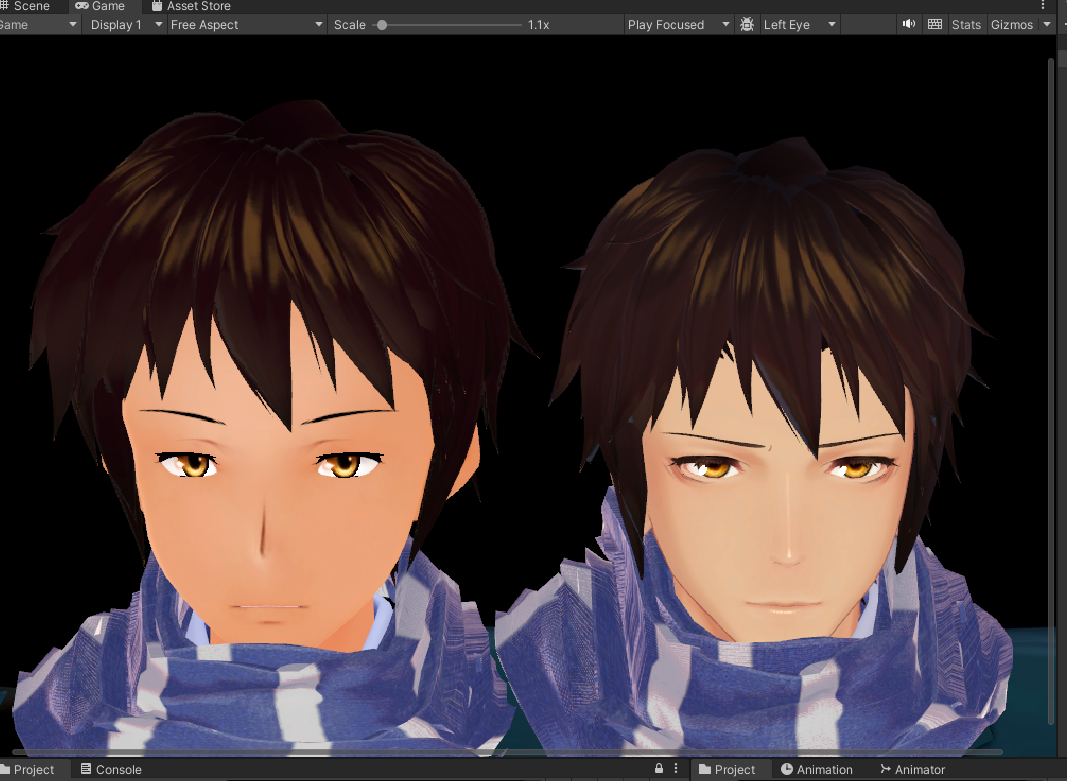The image size is (1067, 781).
Task: Toggle the Mute Audio speaker icon
Action: [908, 24]
